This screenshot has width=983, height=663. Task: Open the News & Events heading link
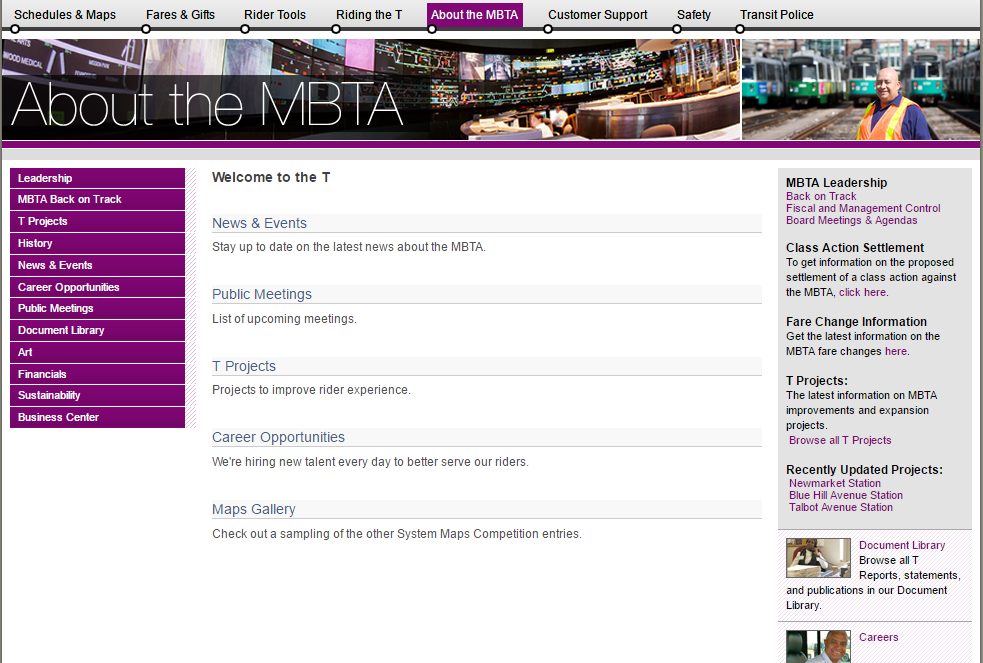(259, 223)
